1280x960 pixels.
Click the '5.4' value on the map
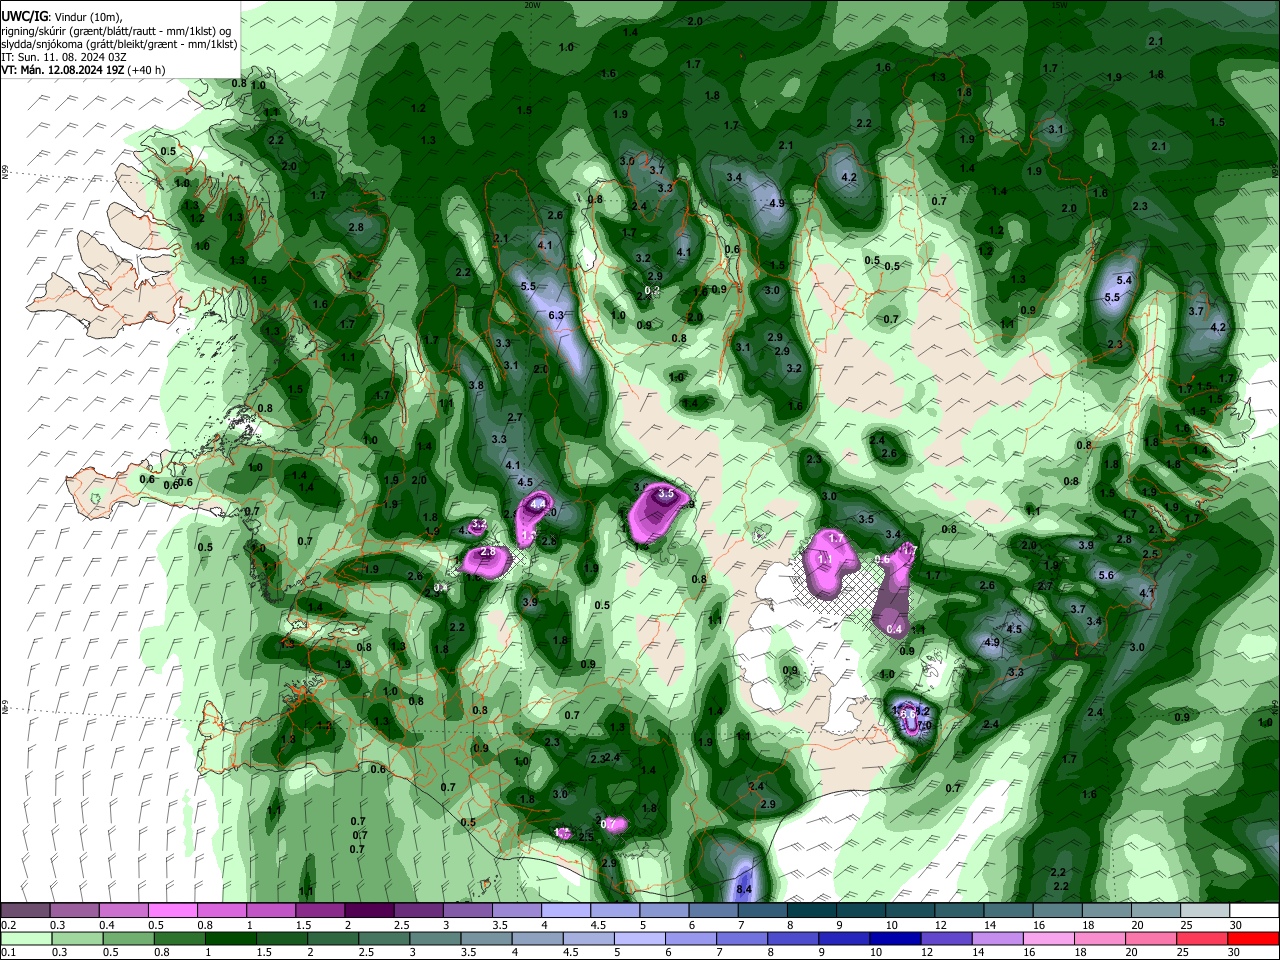[1124, 281]
